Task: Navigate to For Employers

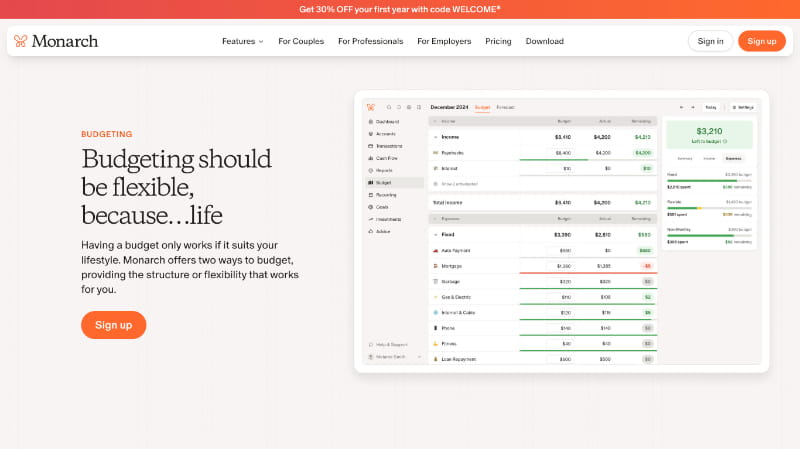Action: [444, 41]
